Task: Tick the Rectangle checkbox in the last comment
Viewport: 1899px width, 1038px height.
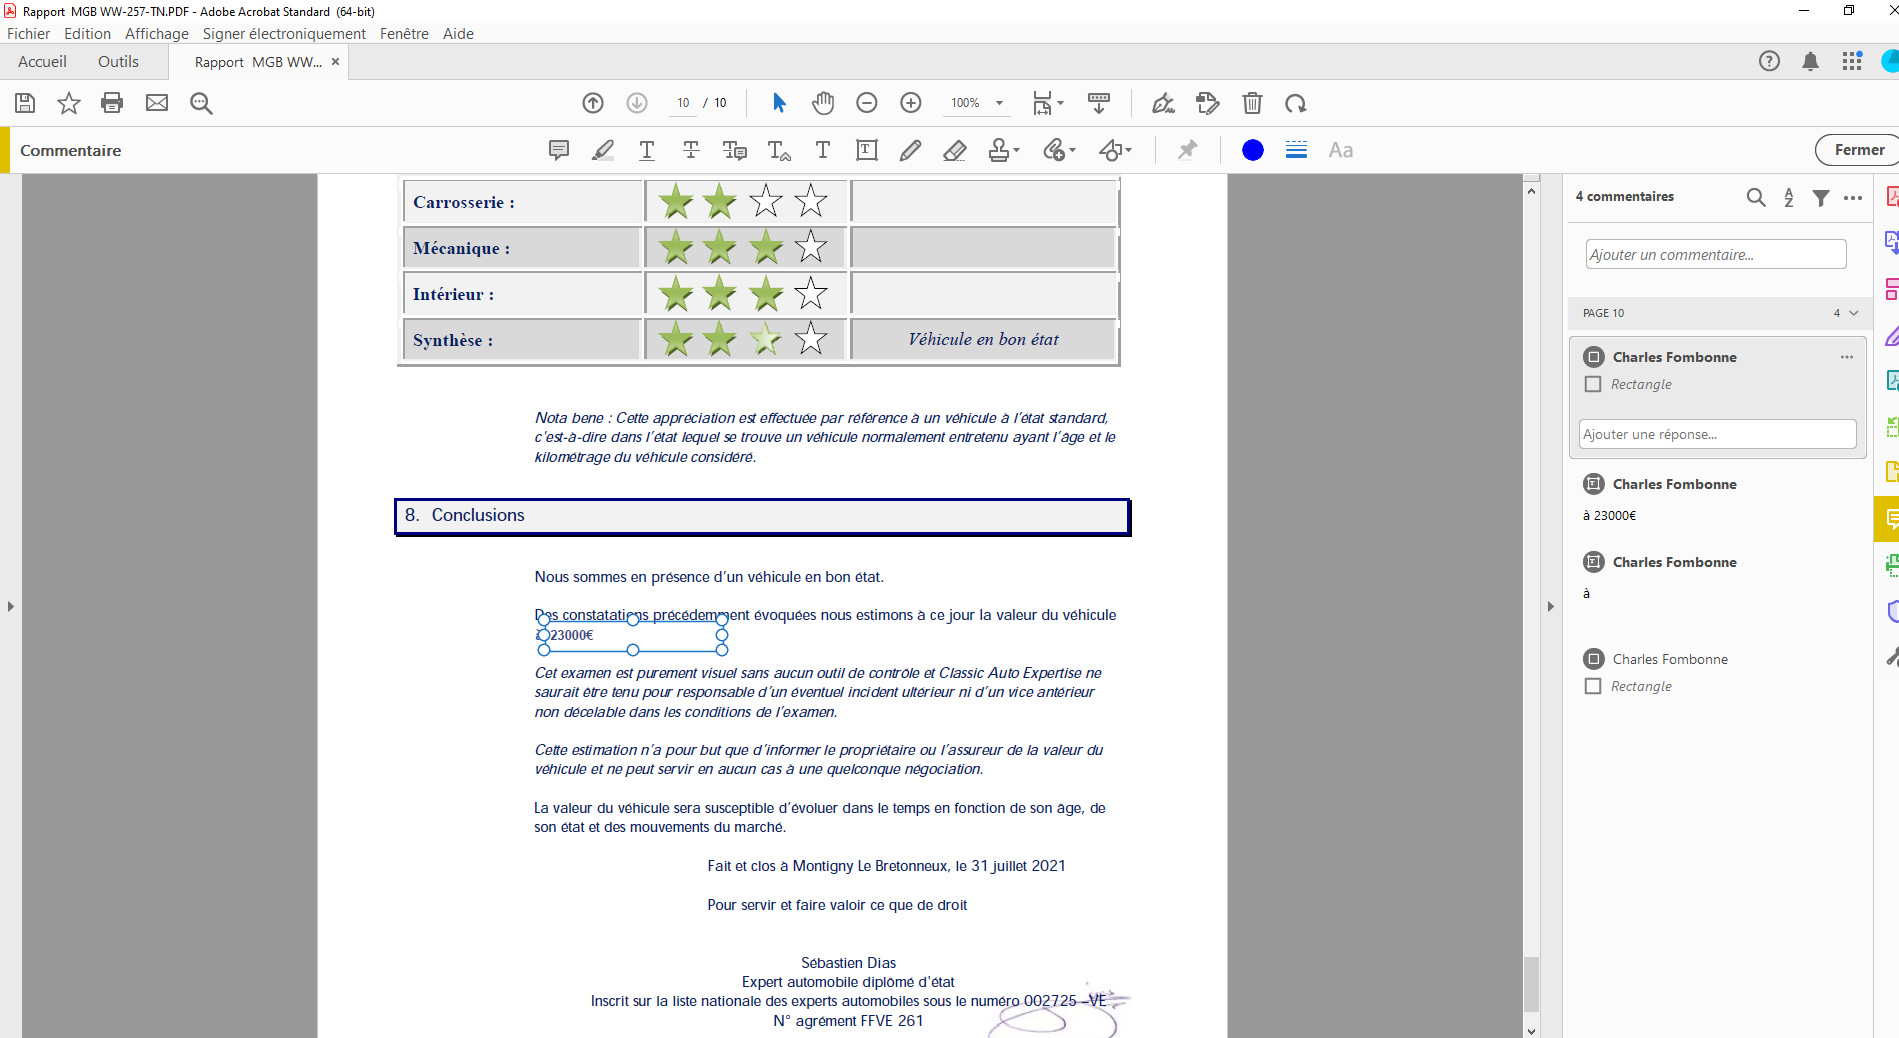Action: pyautogui.click(x=1593, y=686)
